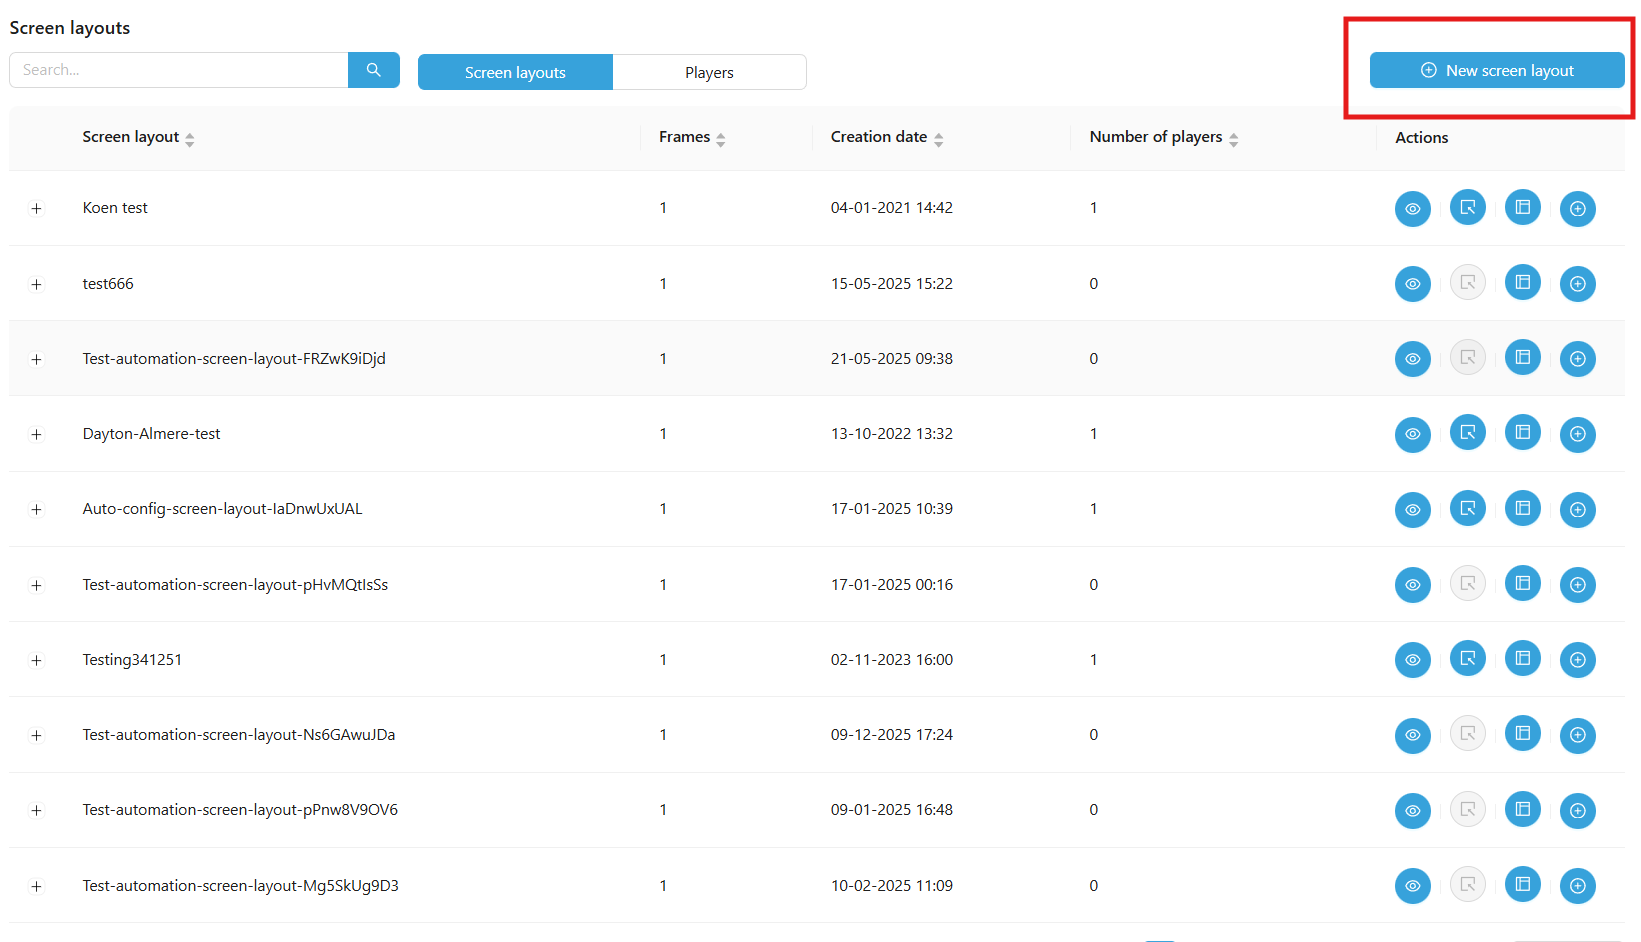Click the layout icon in test666 row
The height and width of the screenshot is (942, 1641).
(x=1522, y=283)
